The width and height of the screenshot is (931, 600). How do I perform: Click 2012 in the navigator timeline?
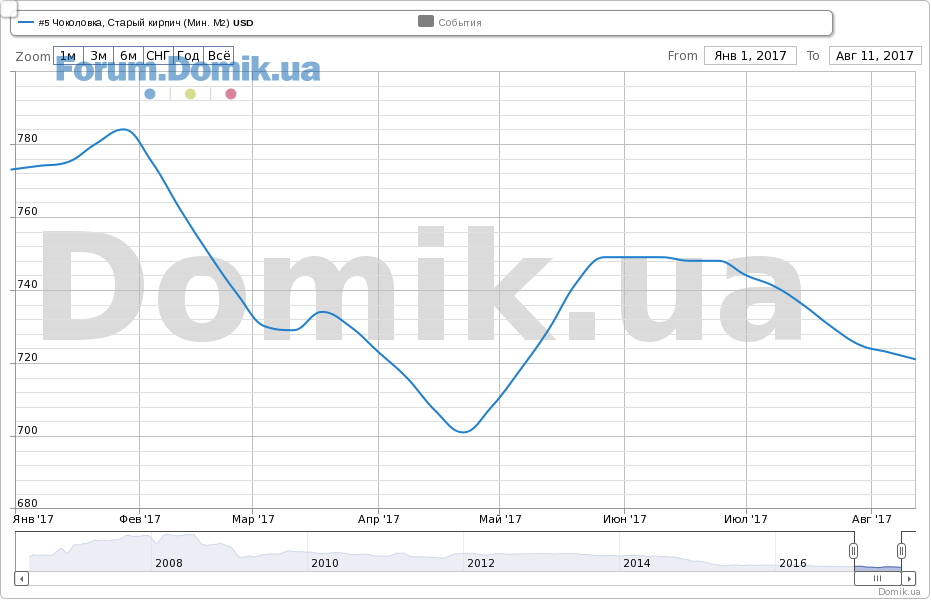point(481,563)
